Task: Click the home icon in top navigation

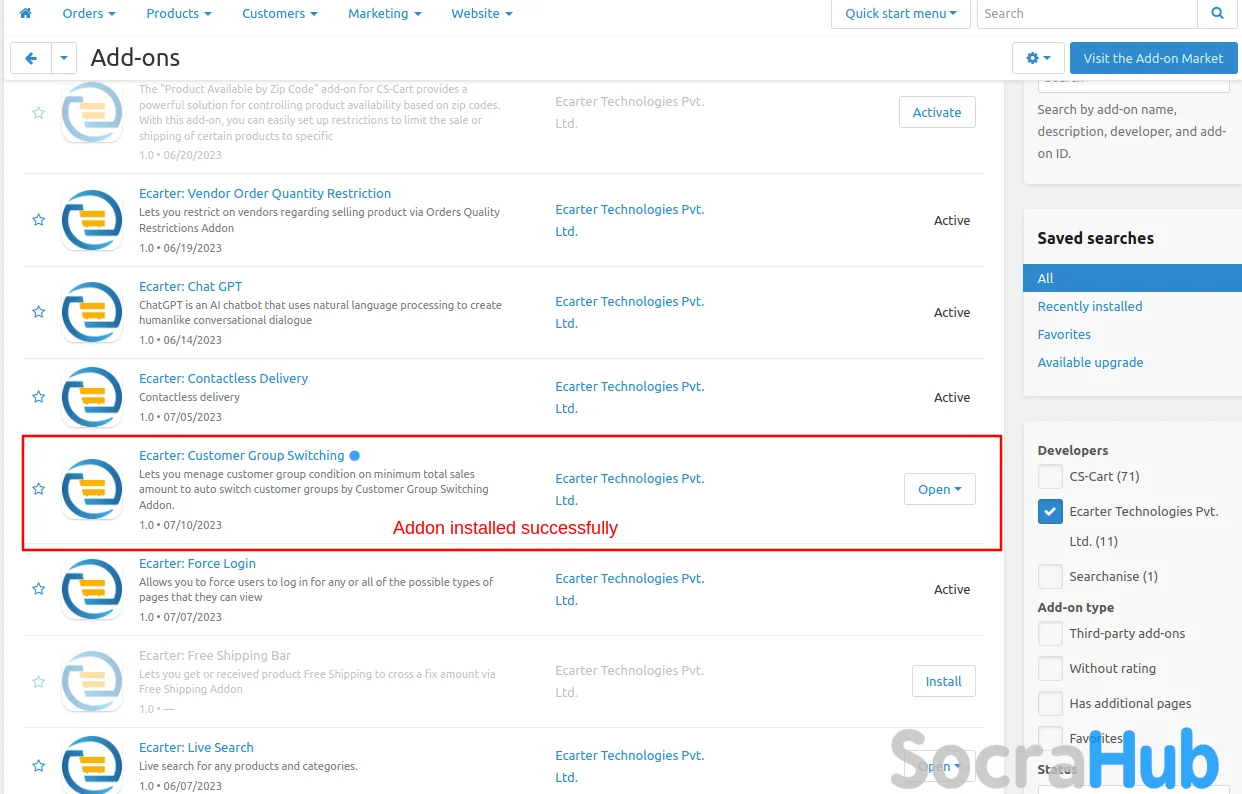Action: (x=25, y=13)
